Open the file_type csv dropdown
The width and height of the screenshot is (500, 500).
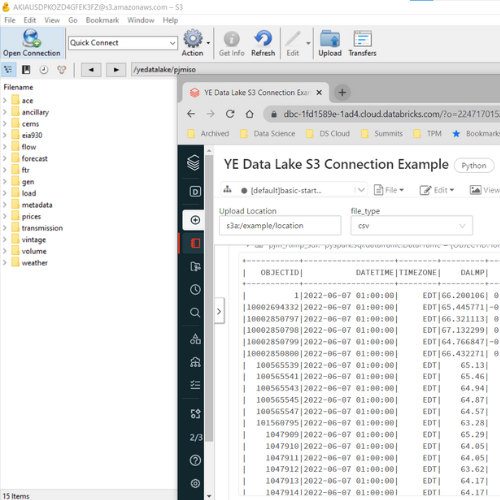(412, 226)
